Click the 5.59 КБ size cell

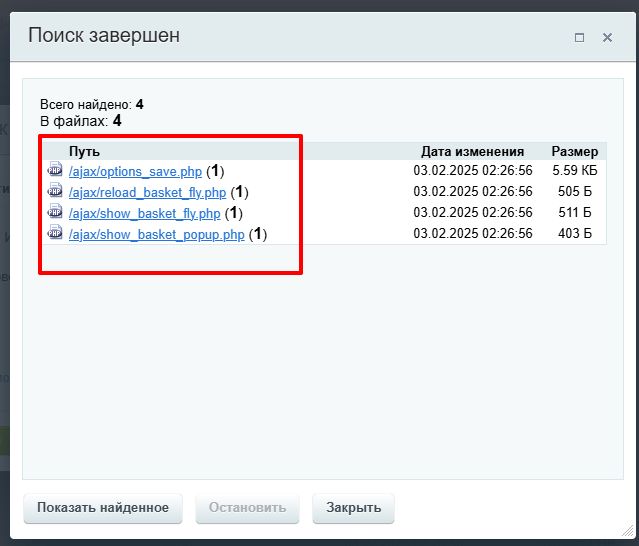574,171
